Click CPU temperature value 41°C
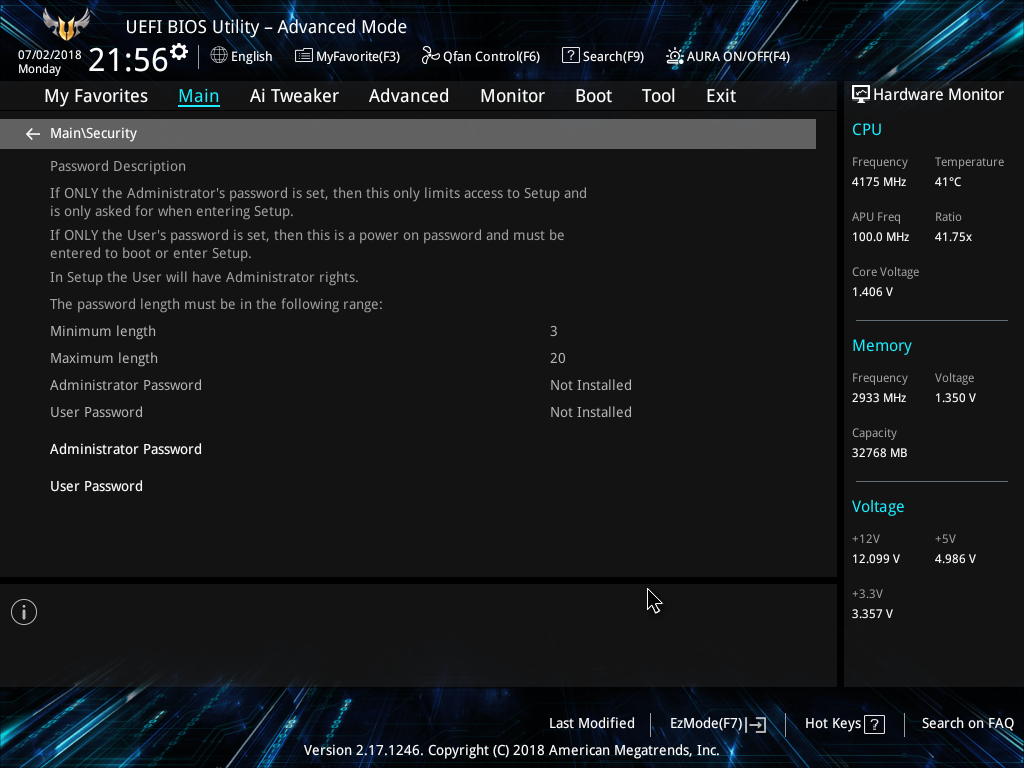The image size is (1024, 768). tap(948, 182)
